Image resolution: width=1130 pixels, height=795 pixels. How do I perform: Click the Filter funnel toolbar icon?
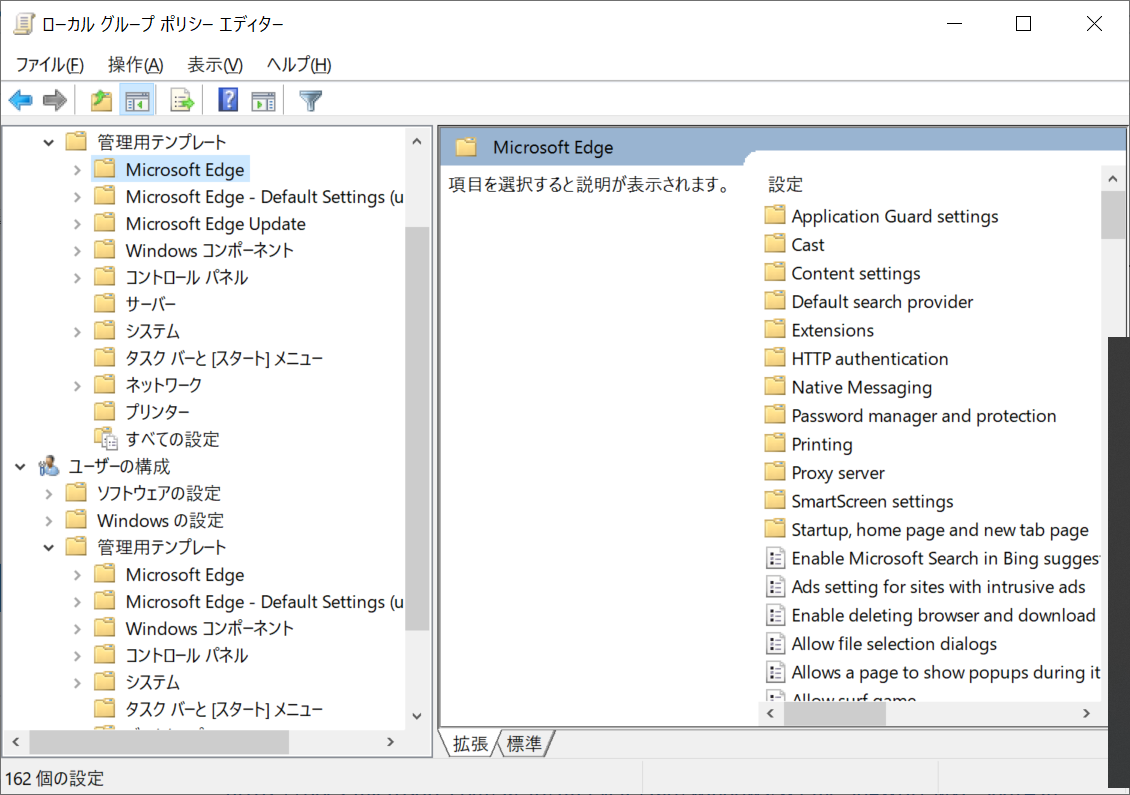[x=311, y=101]
